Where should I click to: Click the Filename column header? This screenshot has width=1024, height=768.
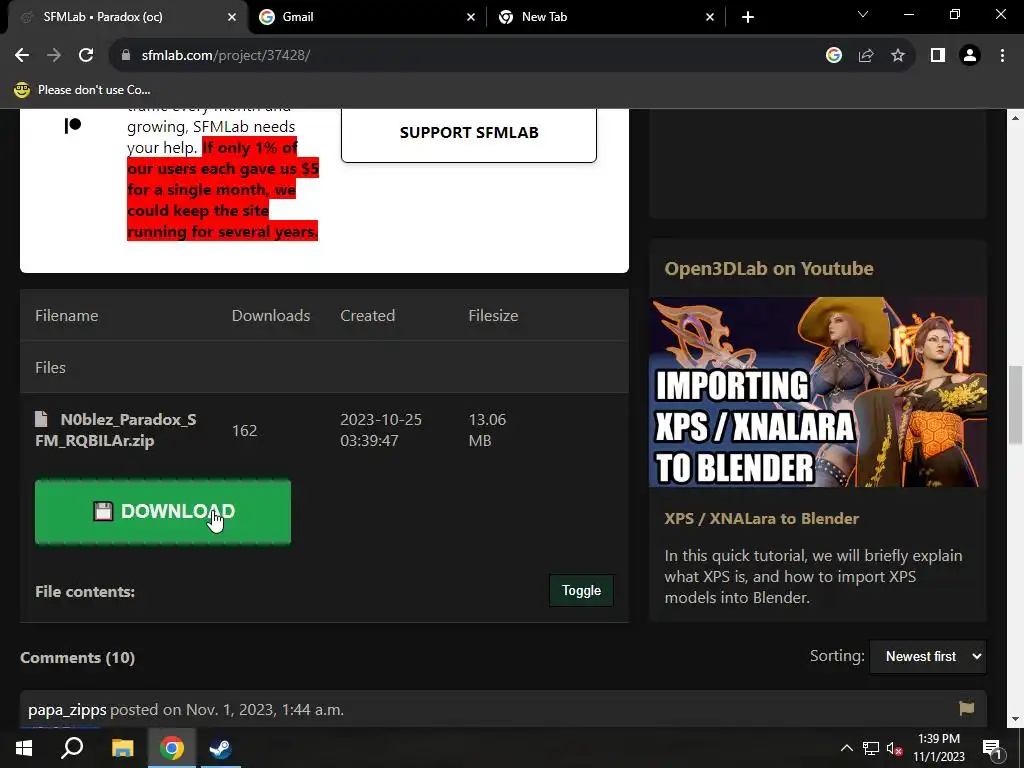coord(67,315)
